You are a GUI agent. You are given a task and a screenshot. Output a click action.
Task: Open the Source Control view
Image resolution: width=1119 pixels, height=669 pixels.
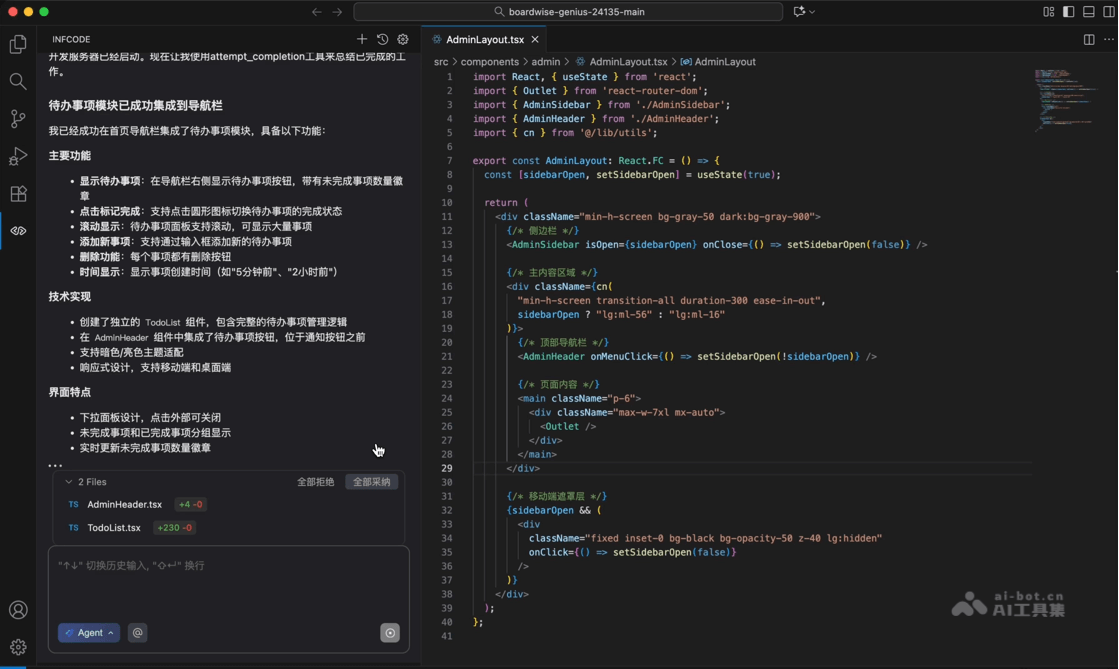17,120
